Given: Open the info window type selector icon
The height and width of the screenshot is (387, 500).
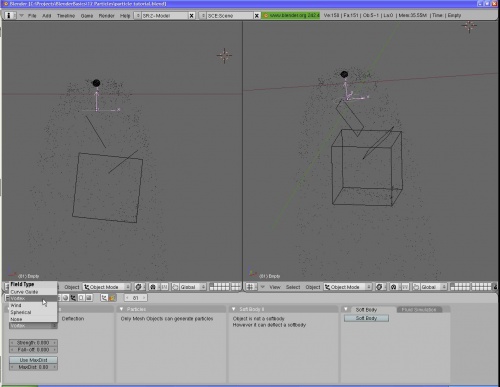Looking at the screenshot, I should [9, 15].
